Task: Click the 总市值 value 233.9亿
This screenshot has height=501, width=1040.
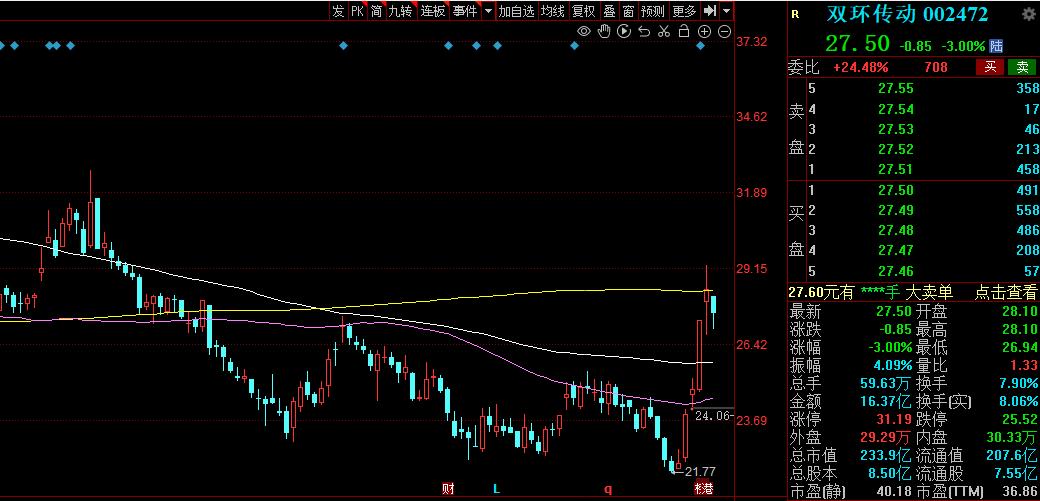Action: click(x=885, y=456)
